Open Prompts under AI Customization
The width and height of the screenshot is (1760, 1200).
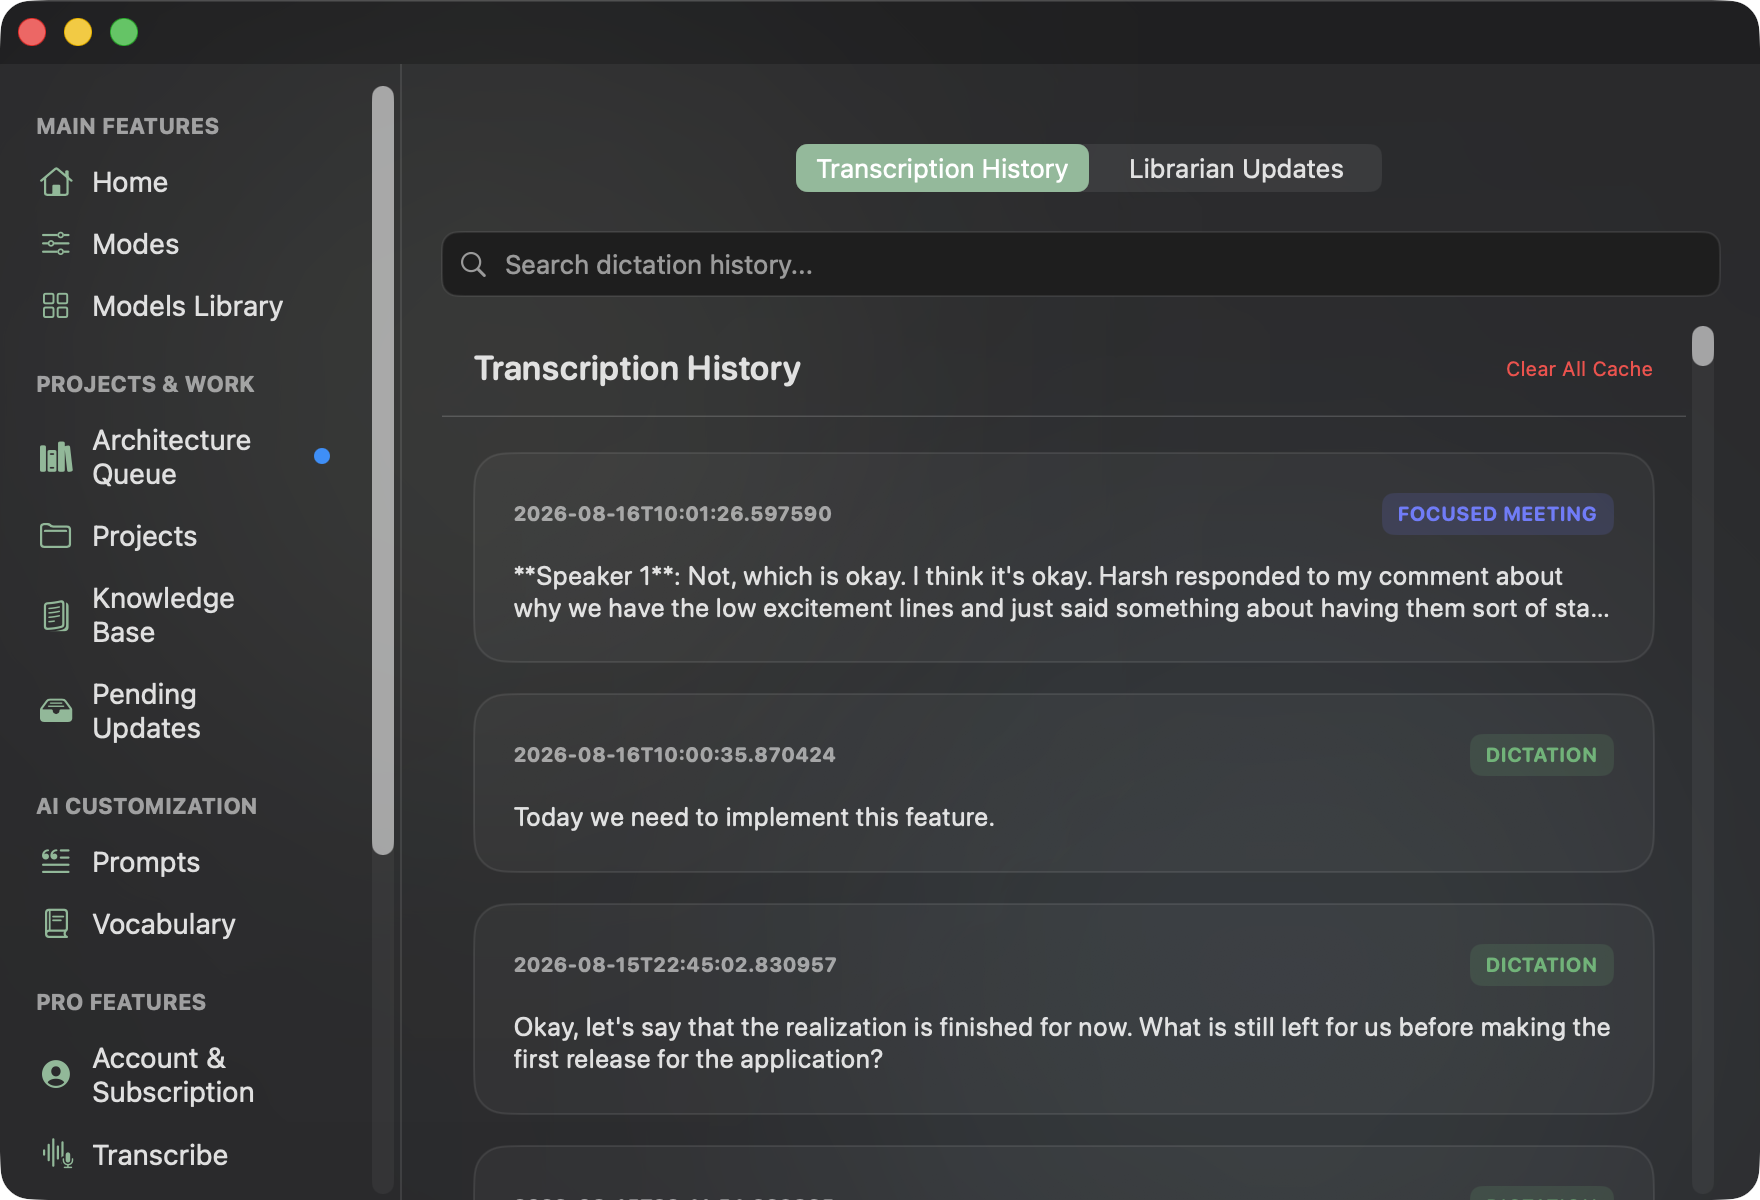pos(146,862)
